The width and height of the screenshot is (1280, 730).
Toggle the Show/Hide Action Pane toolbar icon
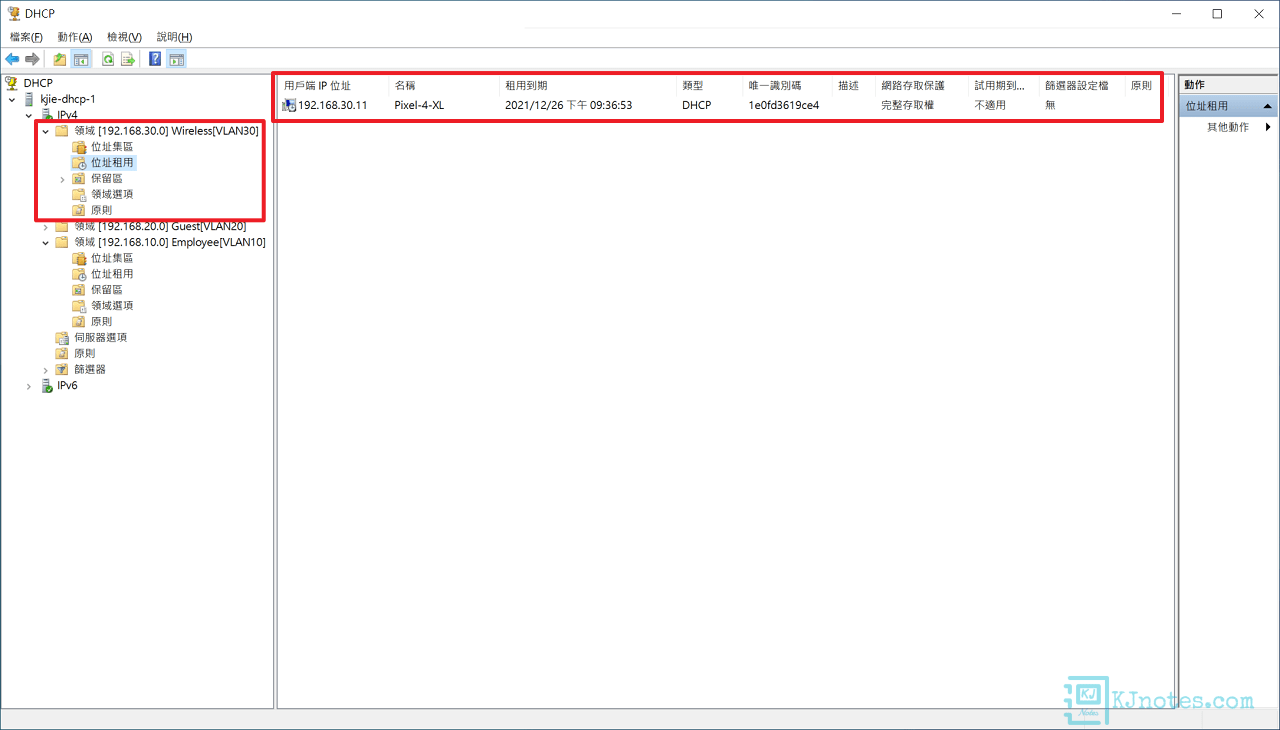click(176, 59)
